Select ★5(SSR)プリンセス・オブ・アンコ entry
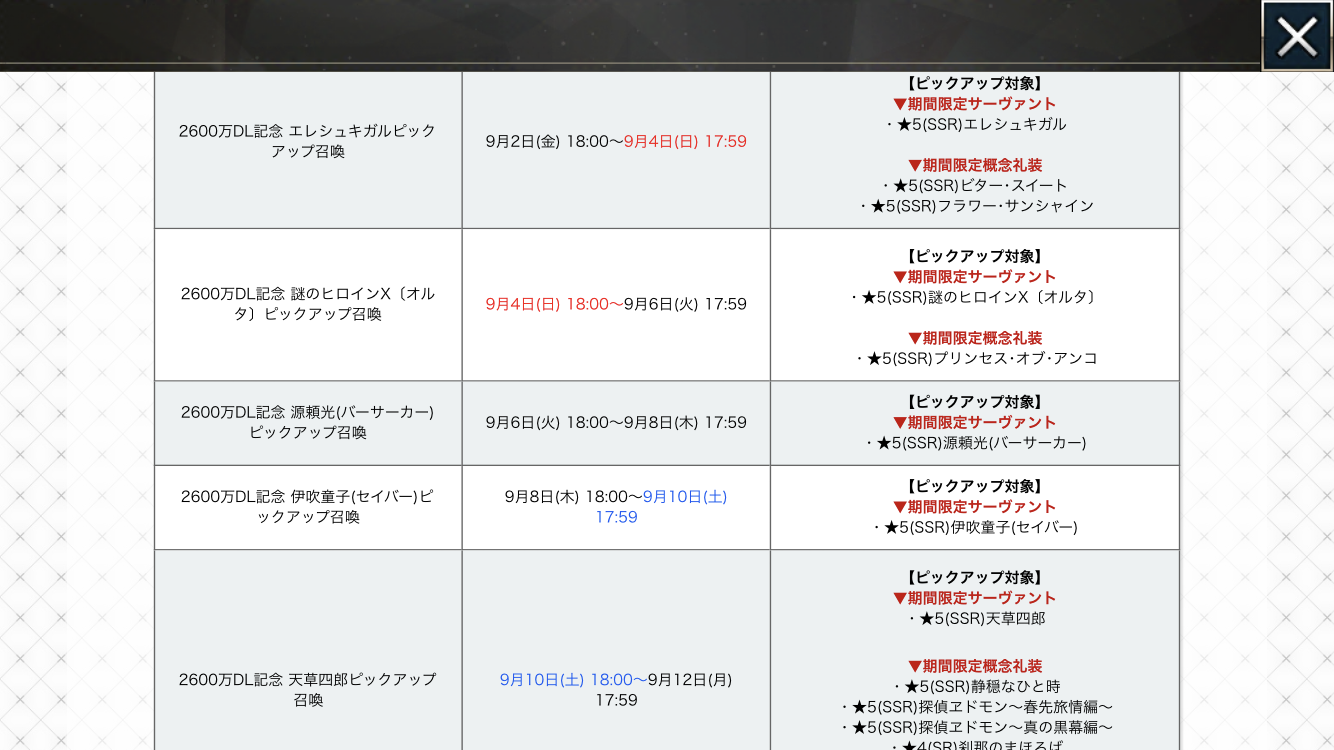The width and height of the screenshot is (1334, 750). click(x=975, y=358)
